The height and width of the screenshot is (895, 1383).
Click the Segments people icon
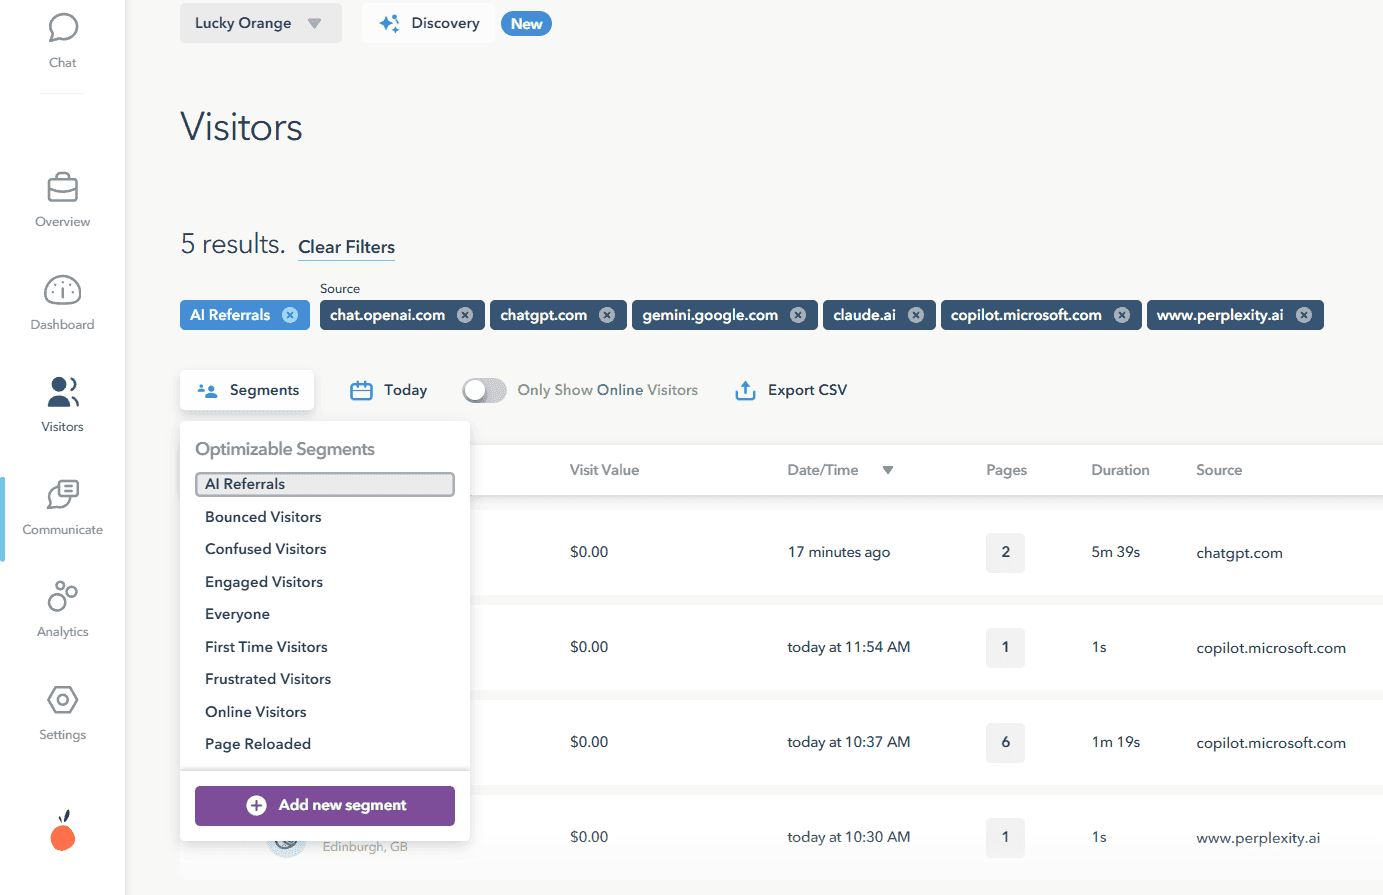click(x=207, y=390)
